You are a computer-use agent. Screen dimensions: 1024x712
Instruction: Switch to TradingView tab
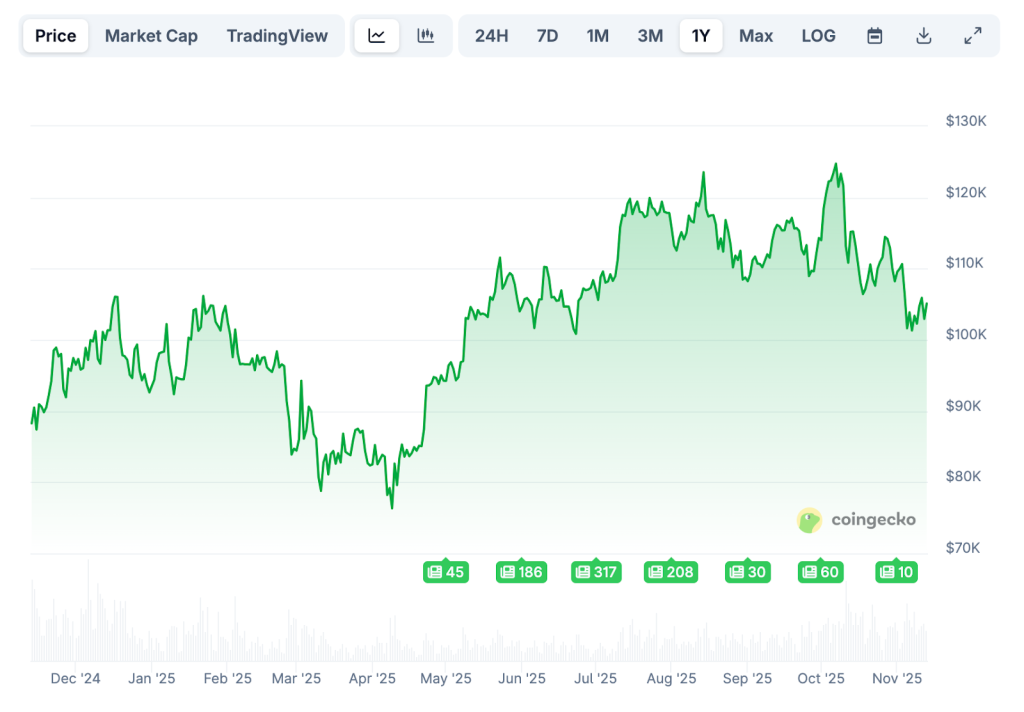277,36
